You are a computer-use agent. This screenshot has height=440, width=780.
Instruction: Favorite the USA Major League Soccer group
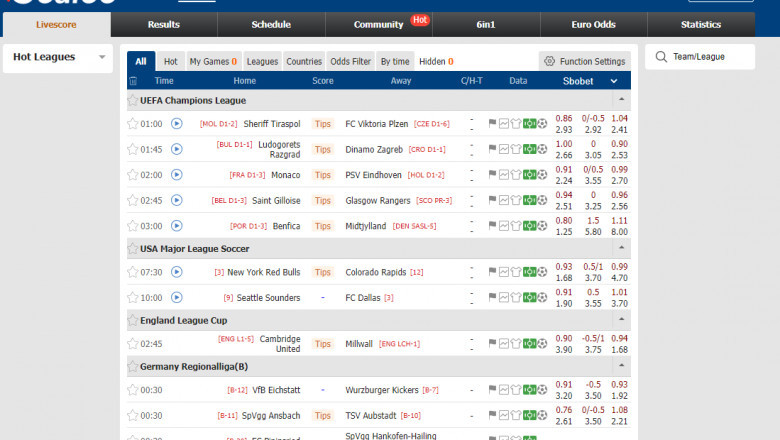[x=132, y=249]
